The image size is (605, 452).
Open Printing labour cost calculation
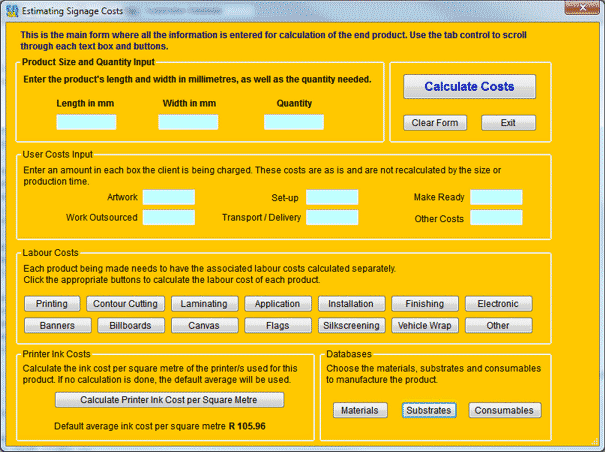point(52,304)
